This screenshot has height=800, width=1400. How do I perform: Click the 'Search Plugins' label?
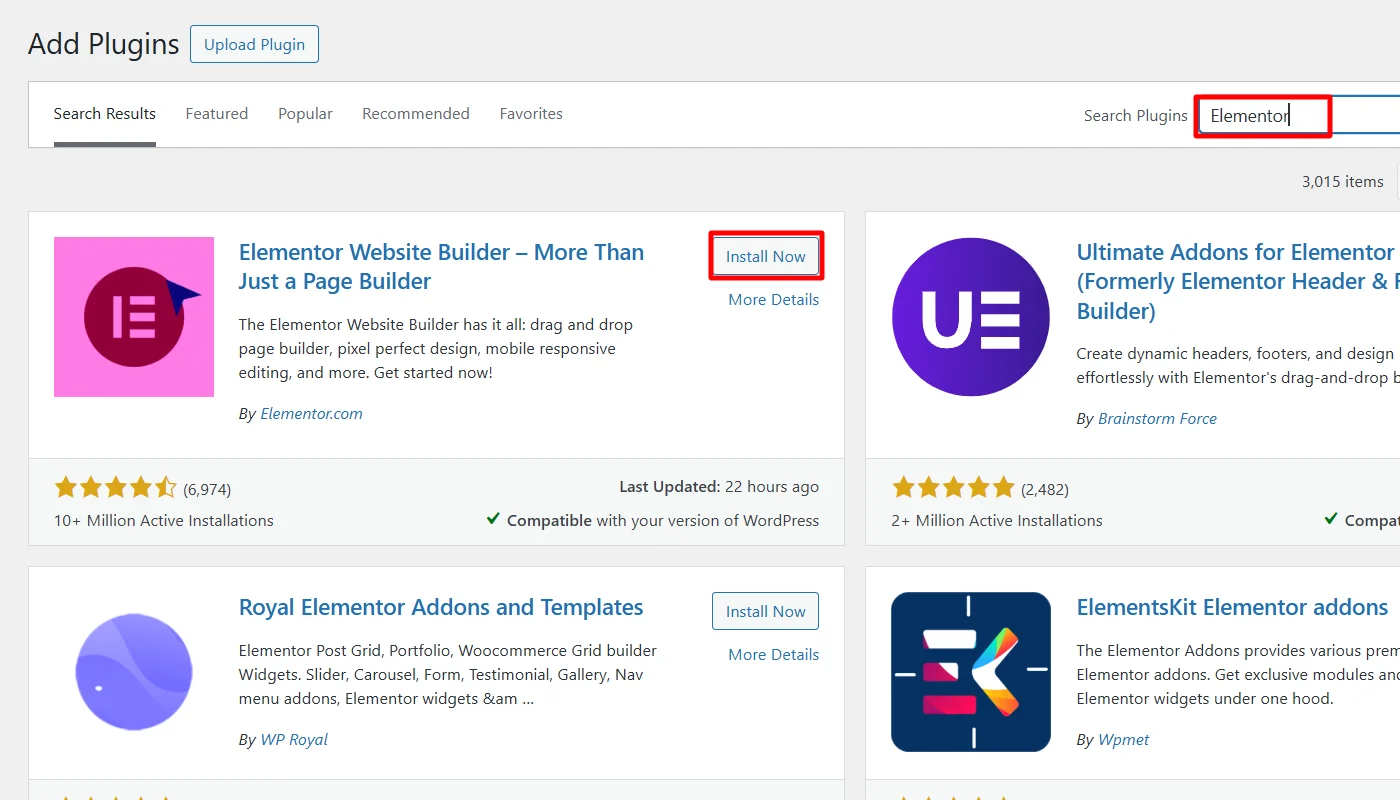1136,116
